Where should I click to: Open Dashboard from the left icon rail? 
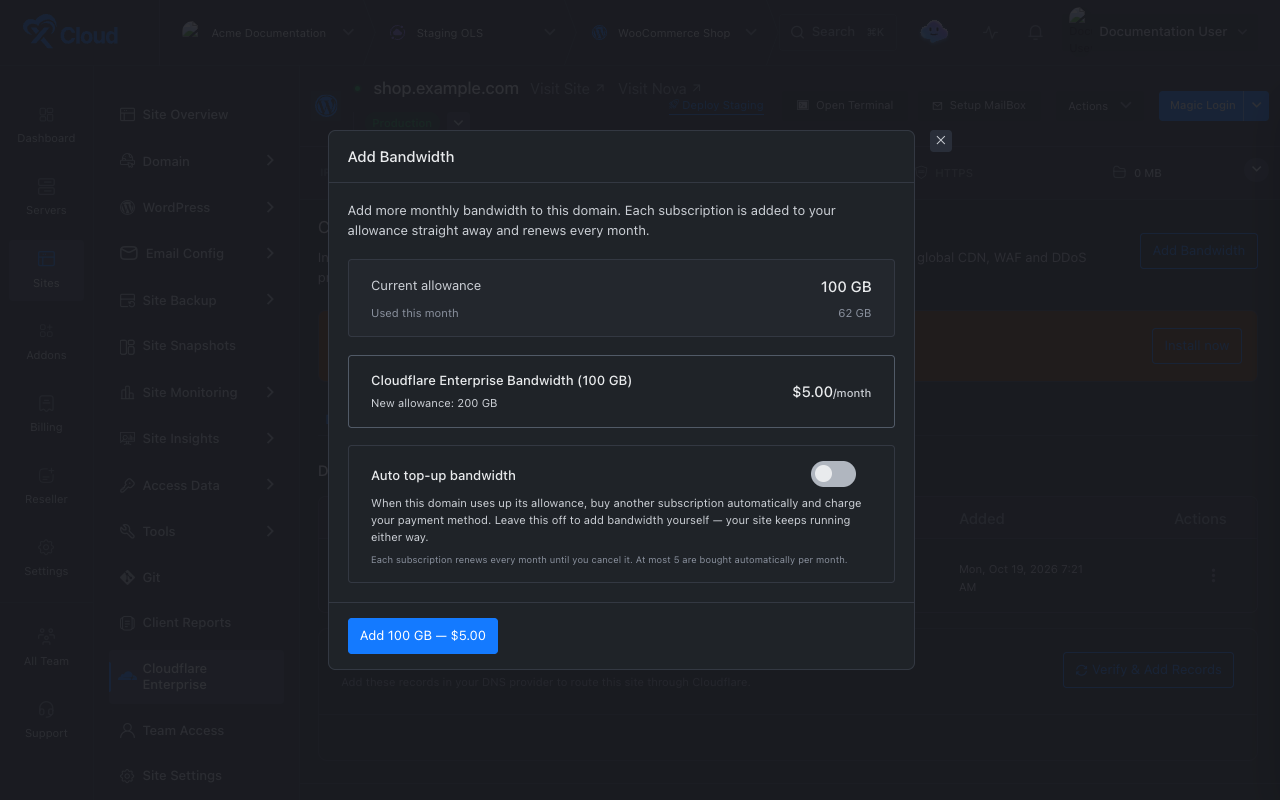tap(46, 125)
